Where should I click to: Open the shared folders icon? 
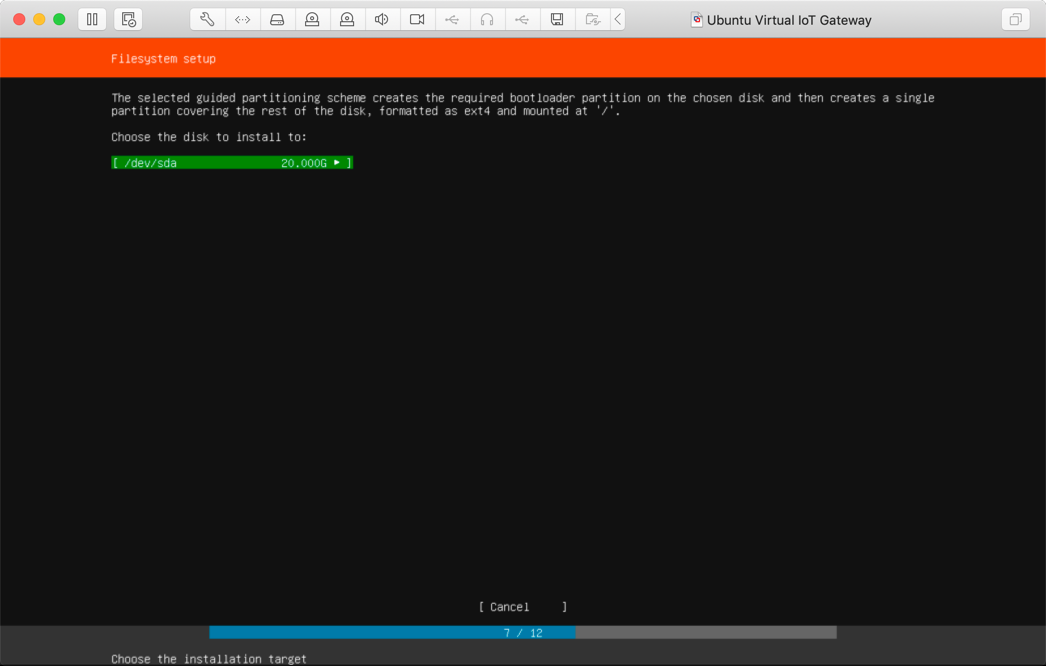click(592, 19)
